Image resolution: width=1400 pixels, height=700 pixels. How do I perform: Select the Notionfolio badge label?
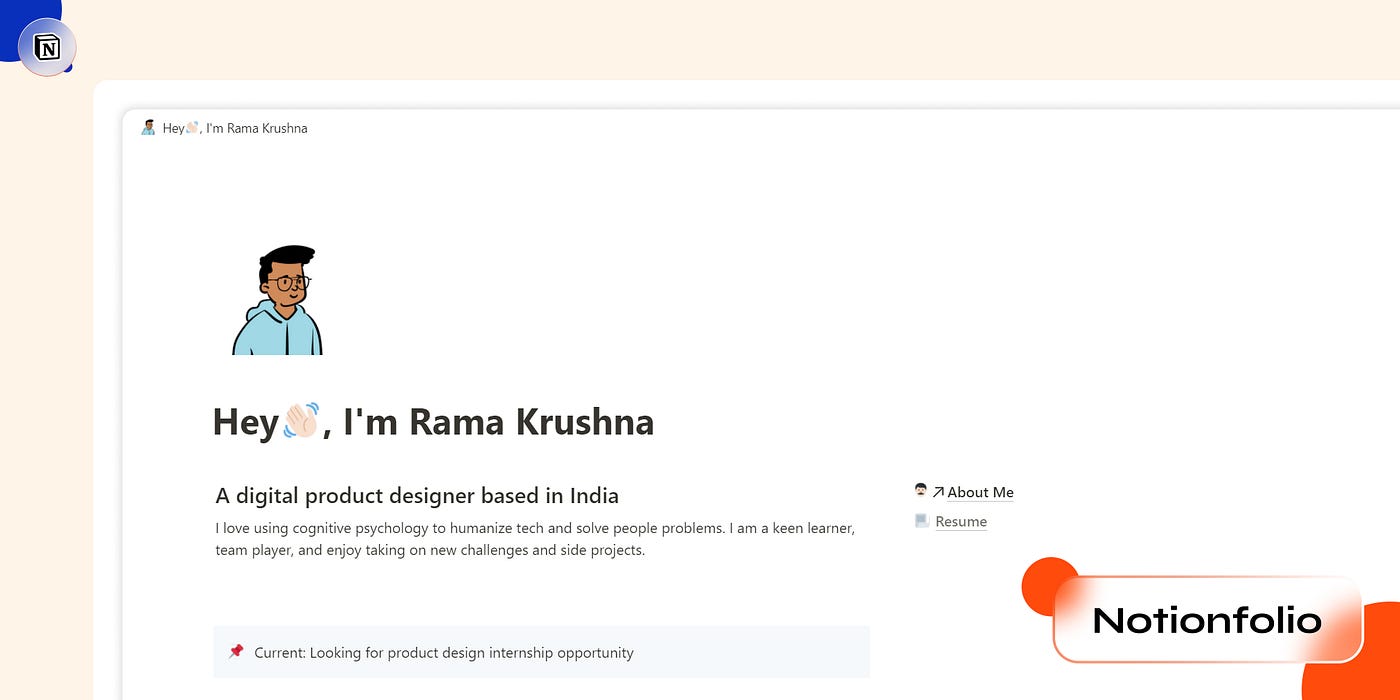coord(1206,621)
